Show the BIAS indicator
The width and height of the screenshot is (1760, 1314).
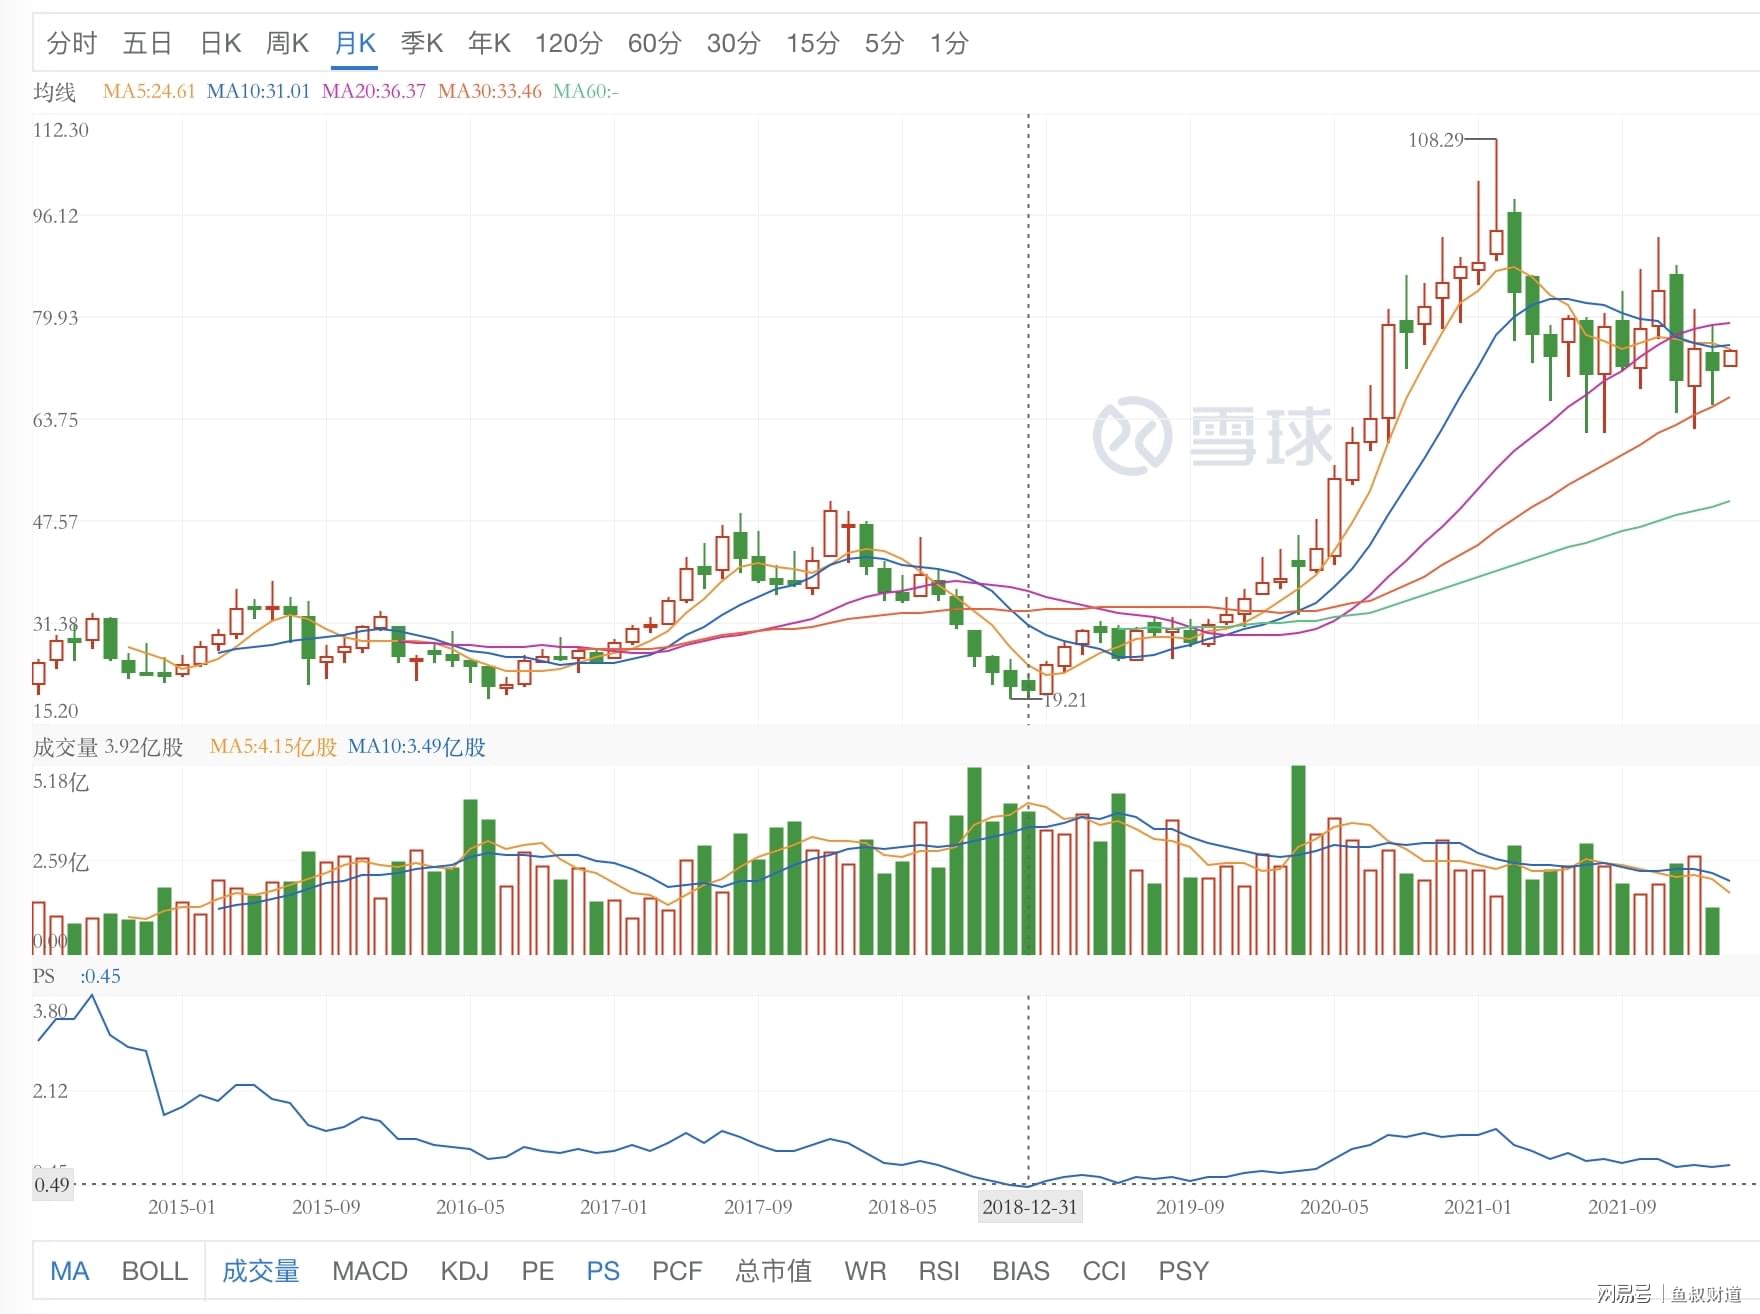(x=1021, y=1271)
